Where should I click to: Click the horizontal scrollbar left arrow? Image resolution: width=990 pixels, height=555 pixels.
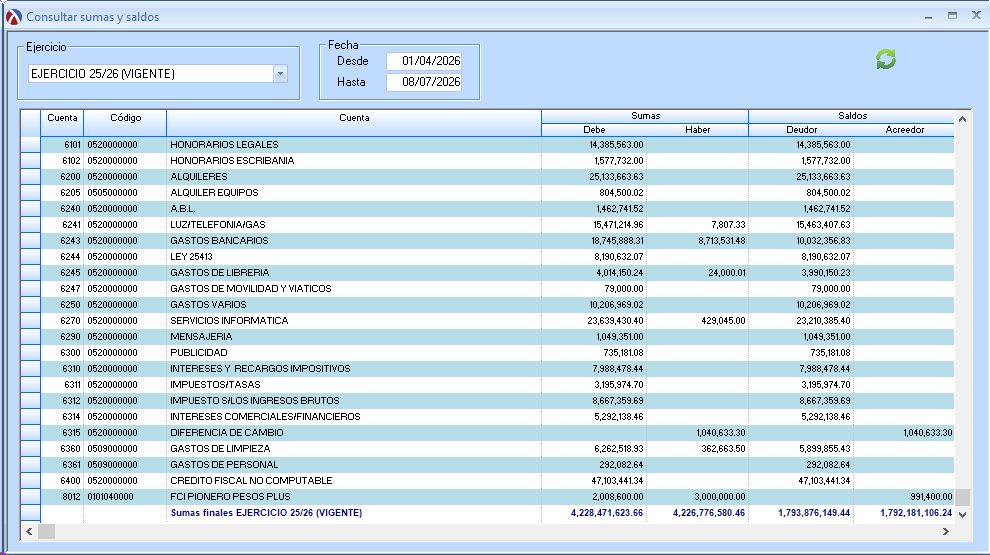point(29,532)
